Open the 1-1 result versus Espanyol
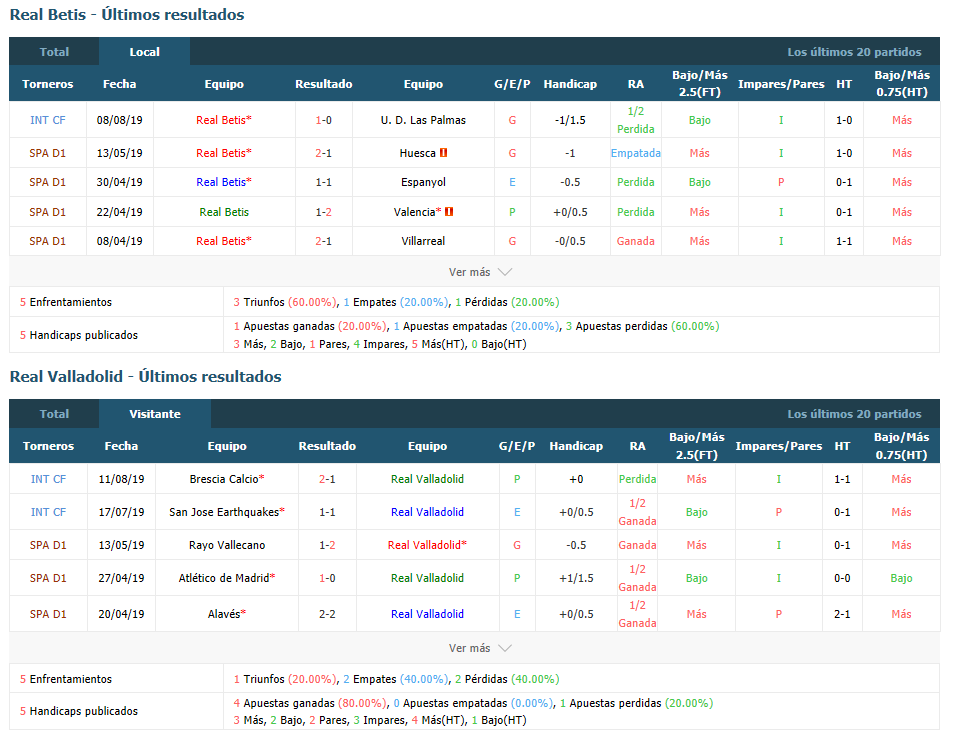 click(x=324, y=182)
